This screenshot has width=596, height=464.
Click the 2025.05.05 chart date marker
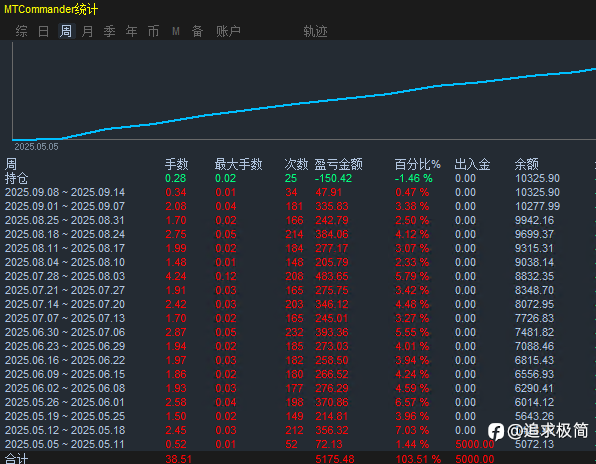[36, 147]
